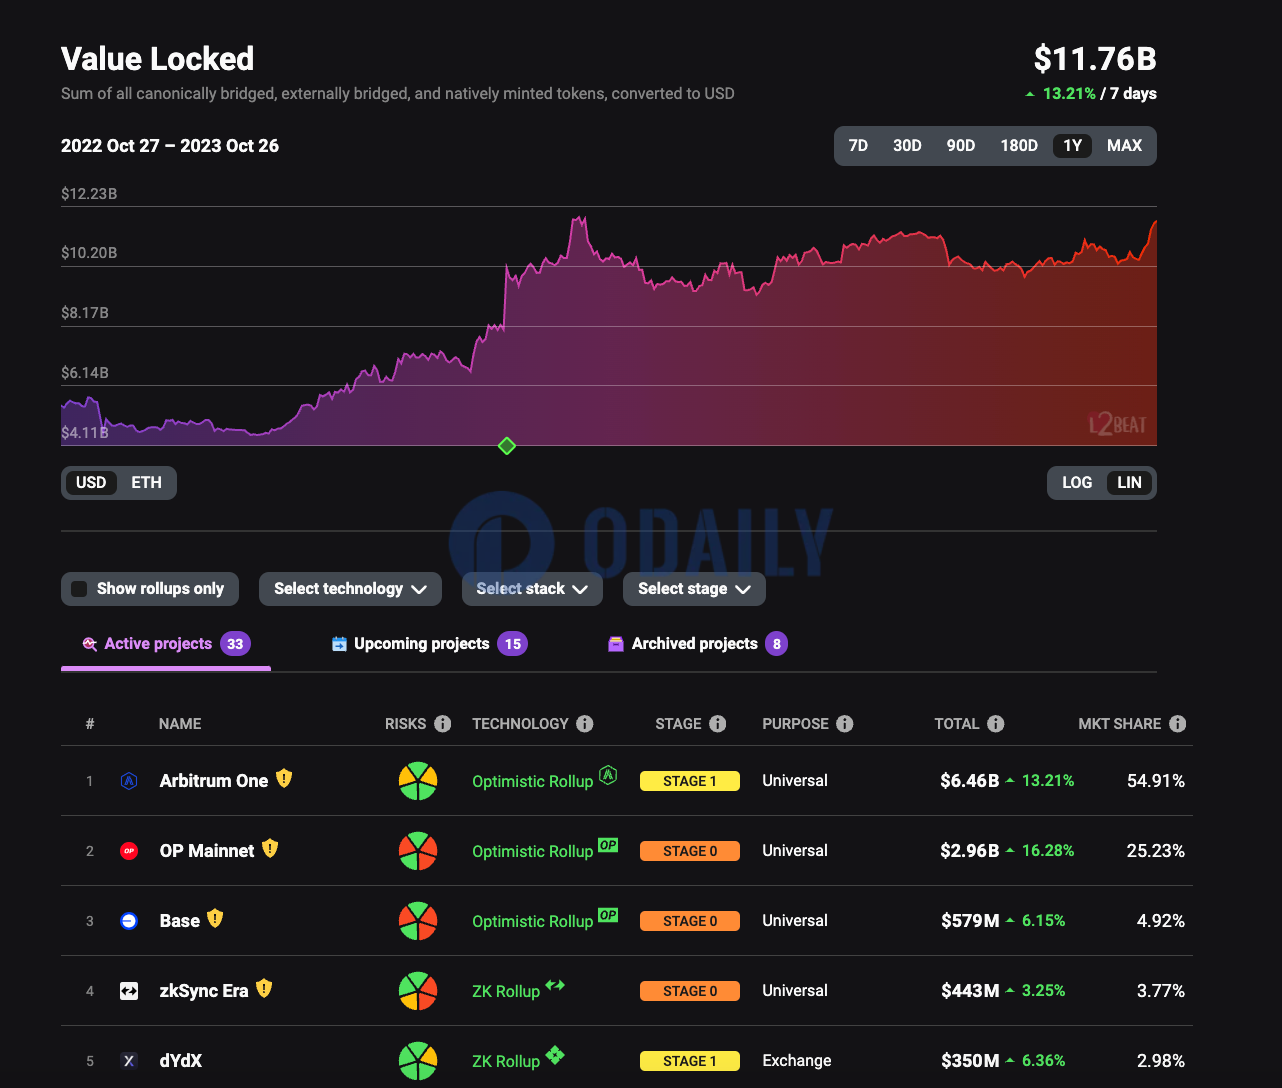Open the zkSync Era project link
This screenshot has height=1088, width=1282.
click(204, 991)
